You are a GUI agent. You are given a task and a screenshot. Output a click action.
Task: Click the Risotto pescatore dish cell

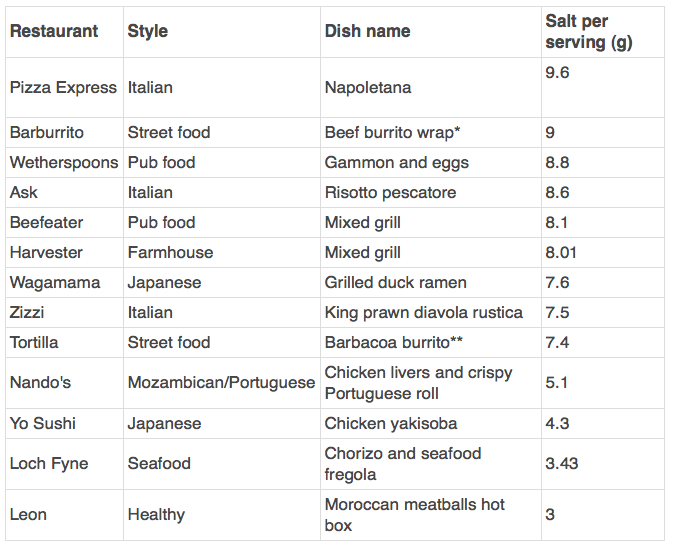pos(431,193)
